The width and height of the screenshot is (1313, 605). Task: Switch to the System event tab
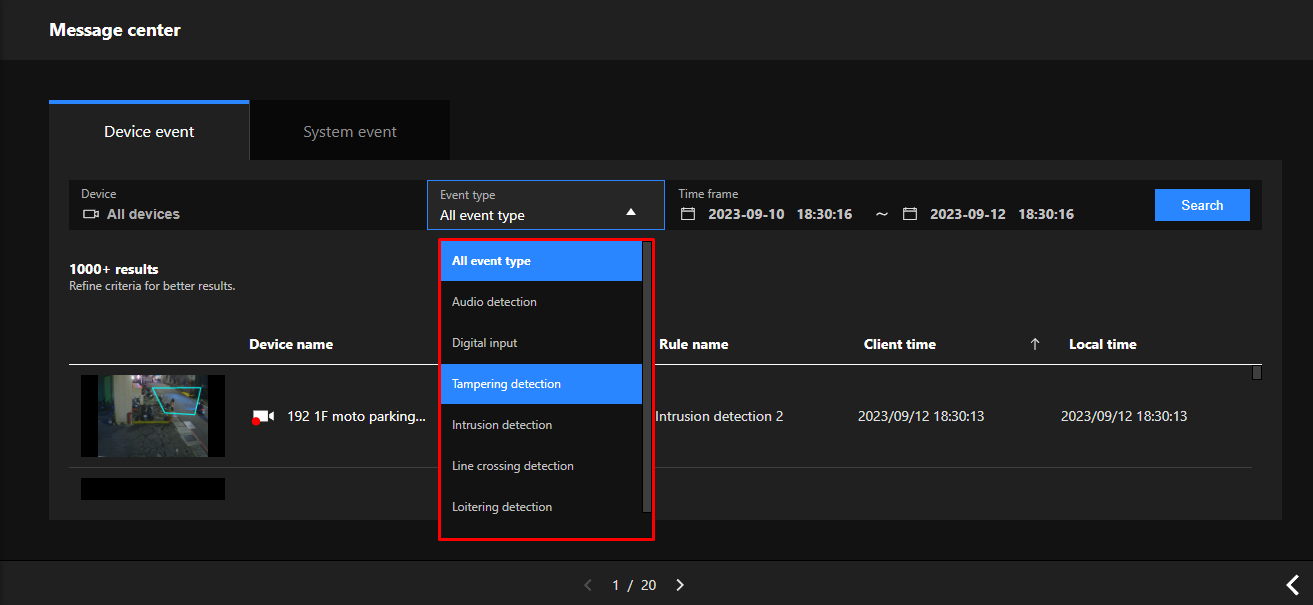pos(350,131)
